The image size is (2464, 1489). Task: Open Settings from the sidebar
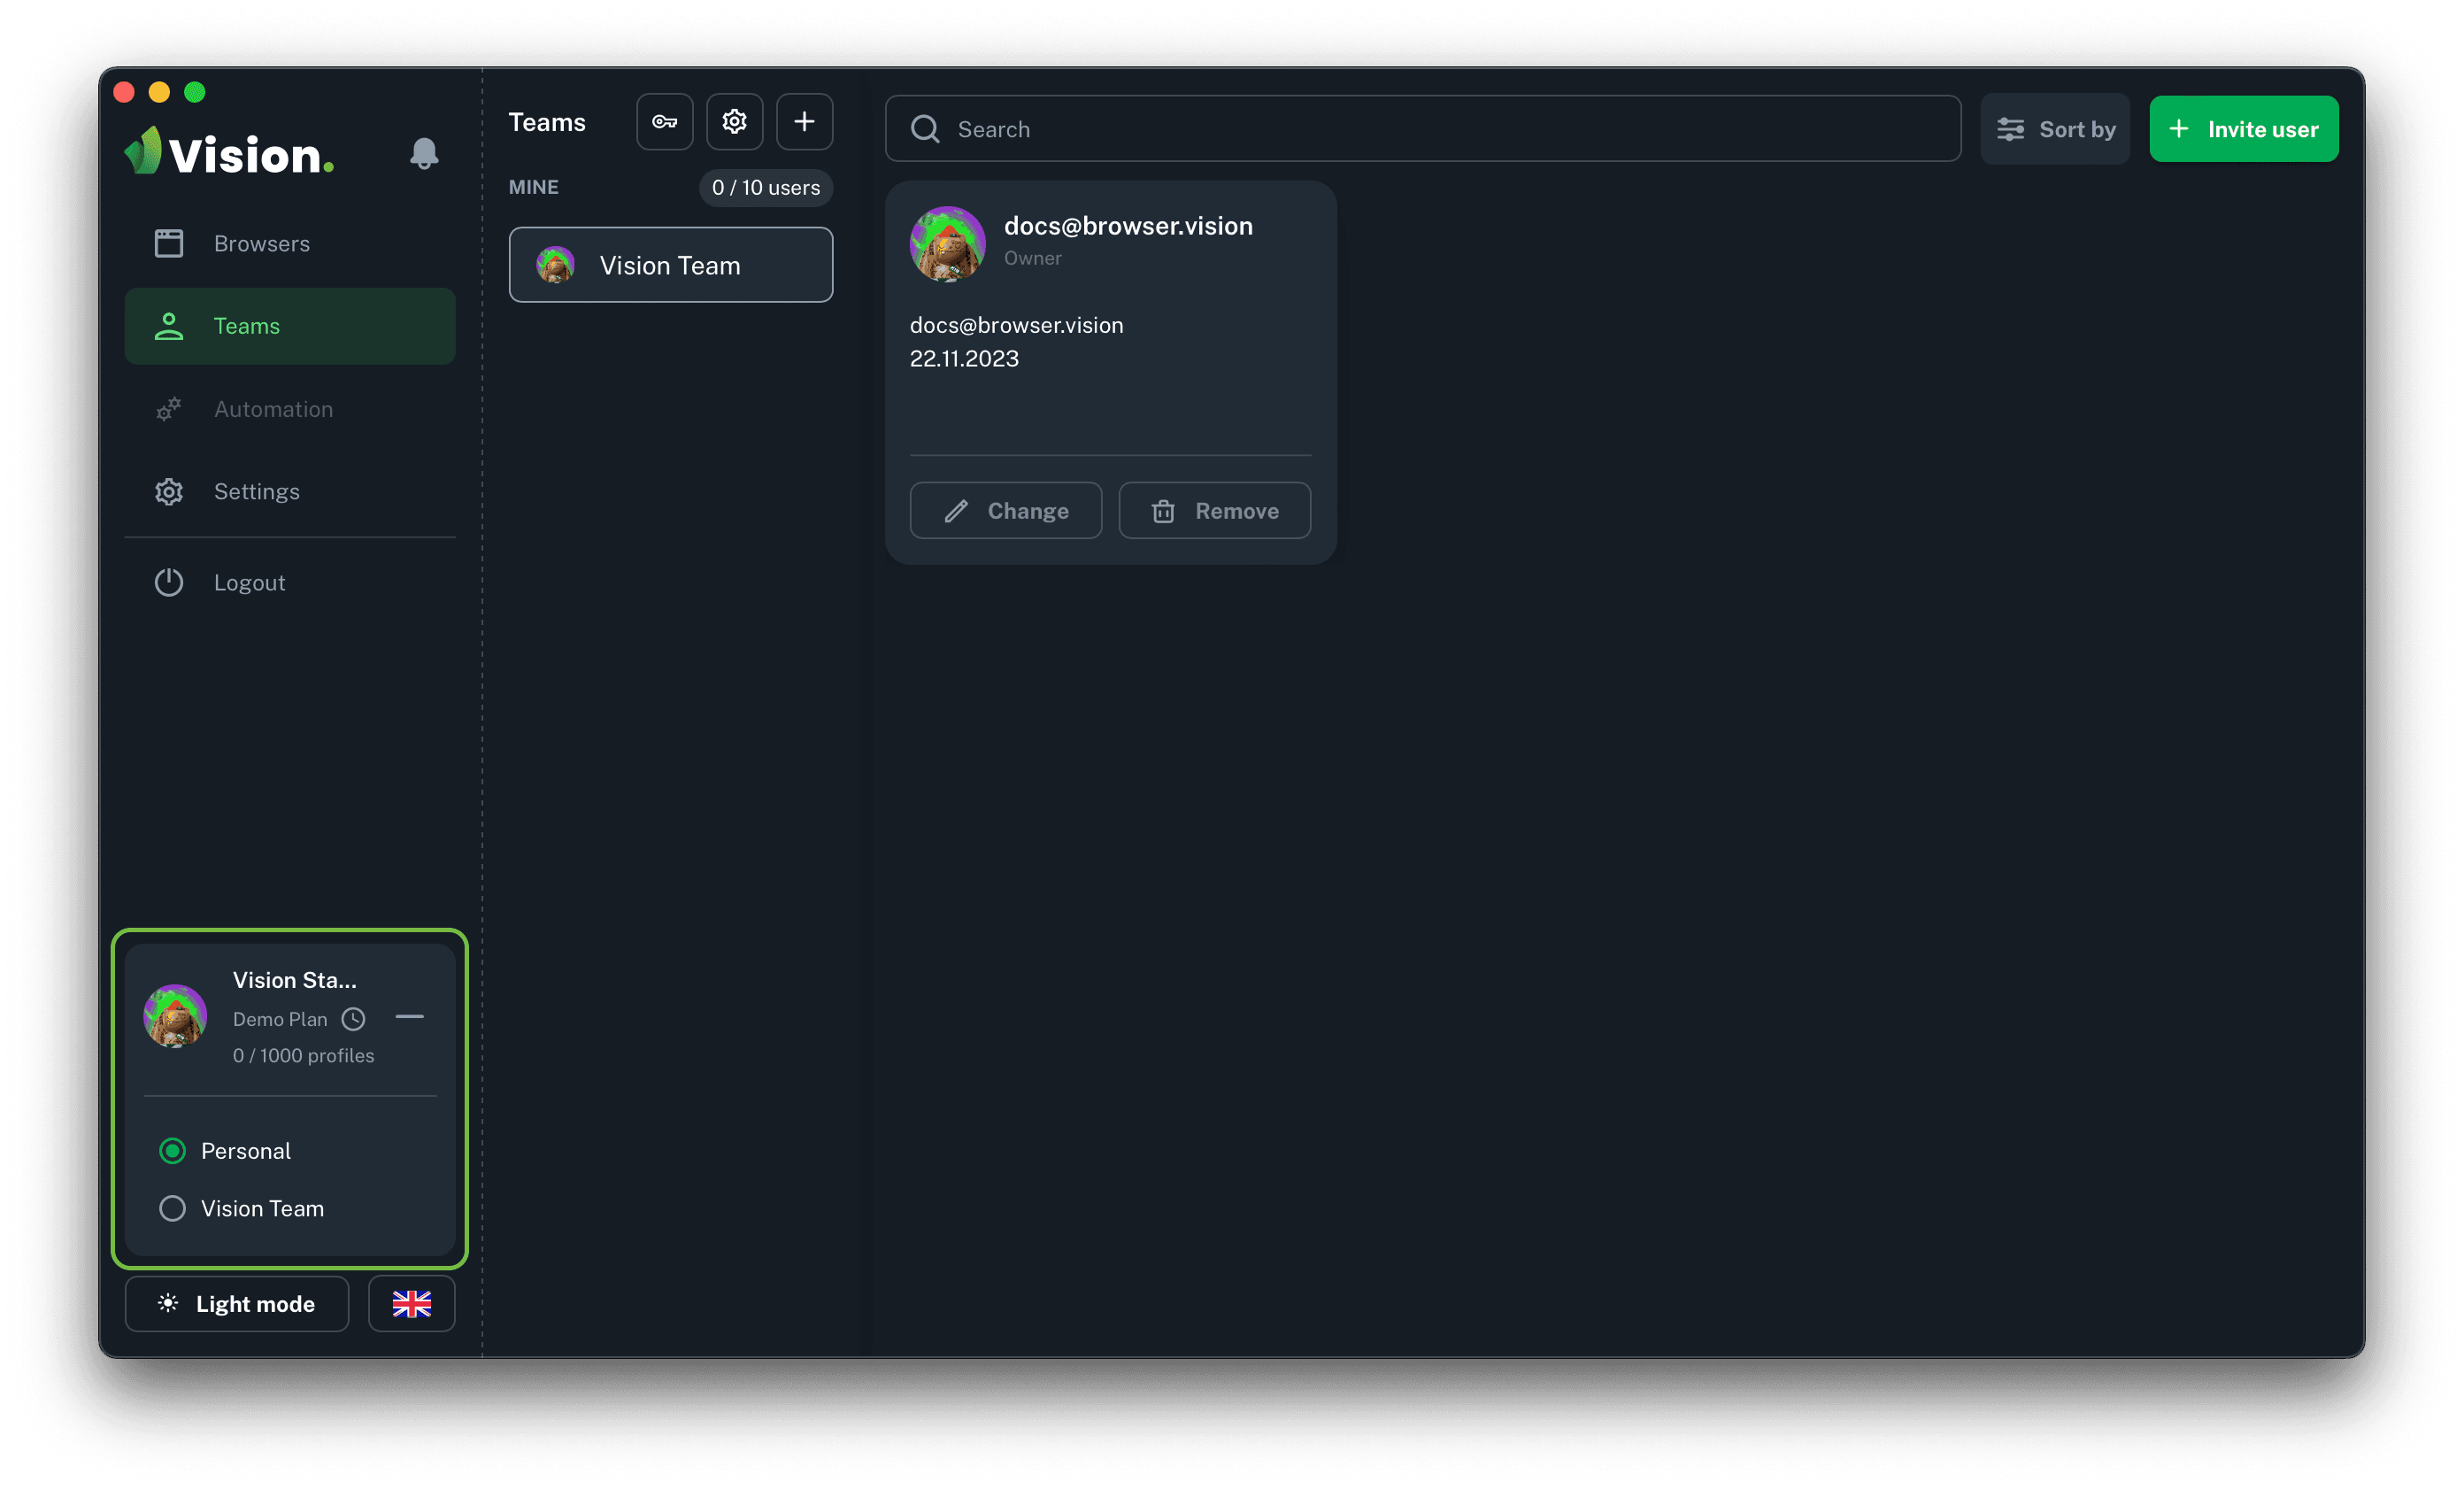(x=256, y=491)
